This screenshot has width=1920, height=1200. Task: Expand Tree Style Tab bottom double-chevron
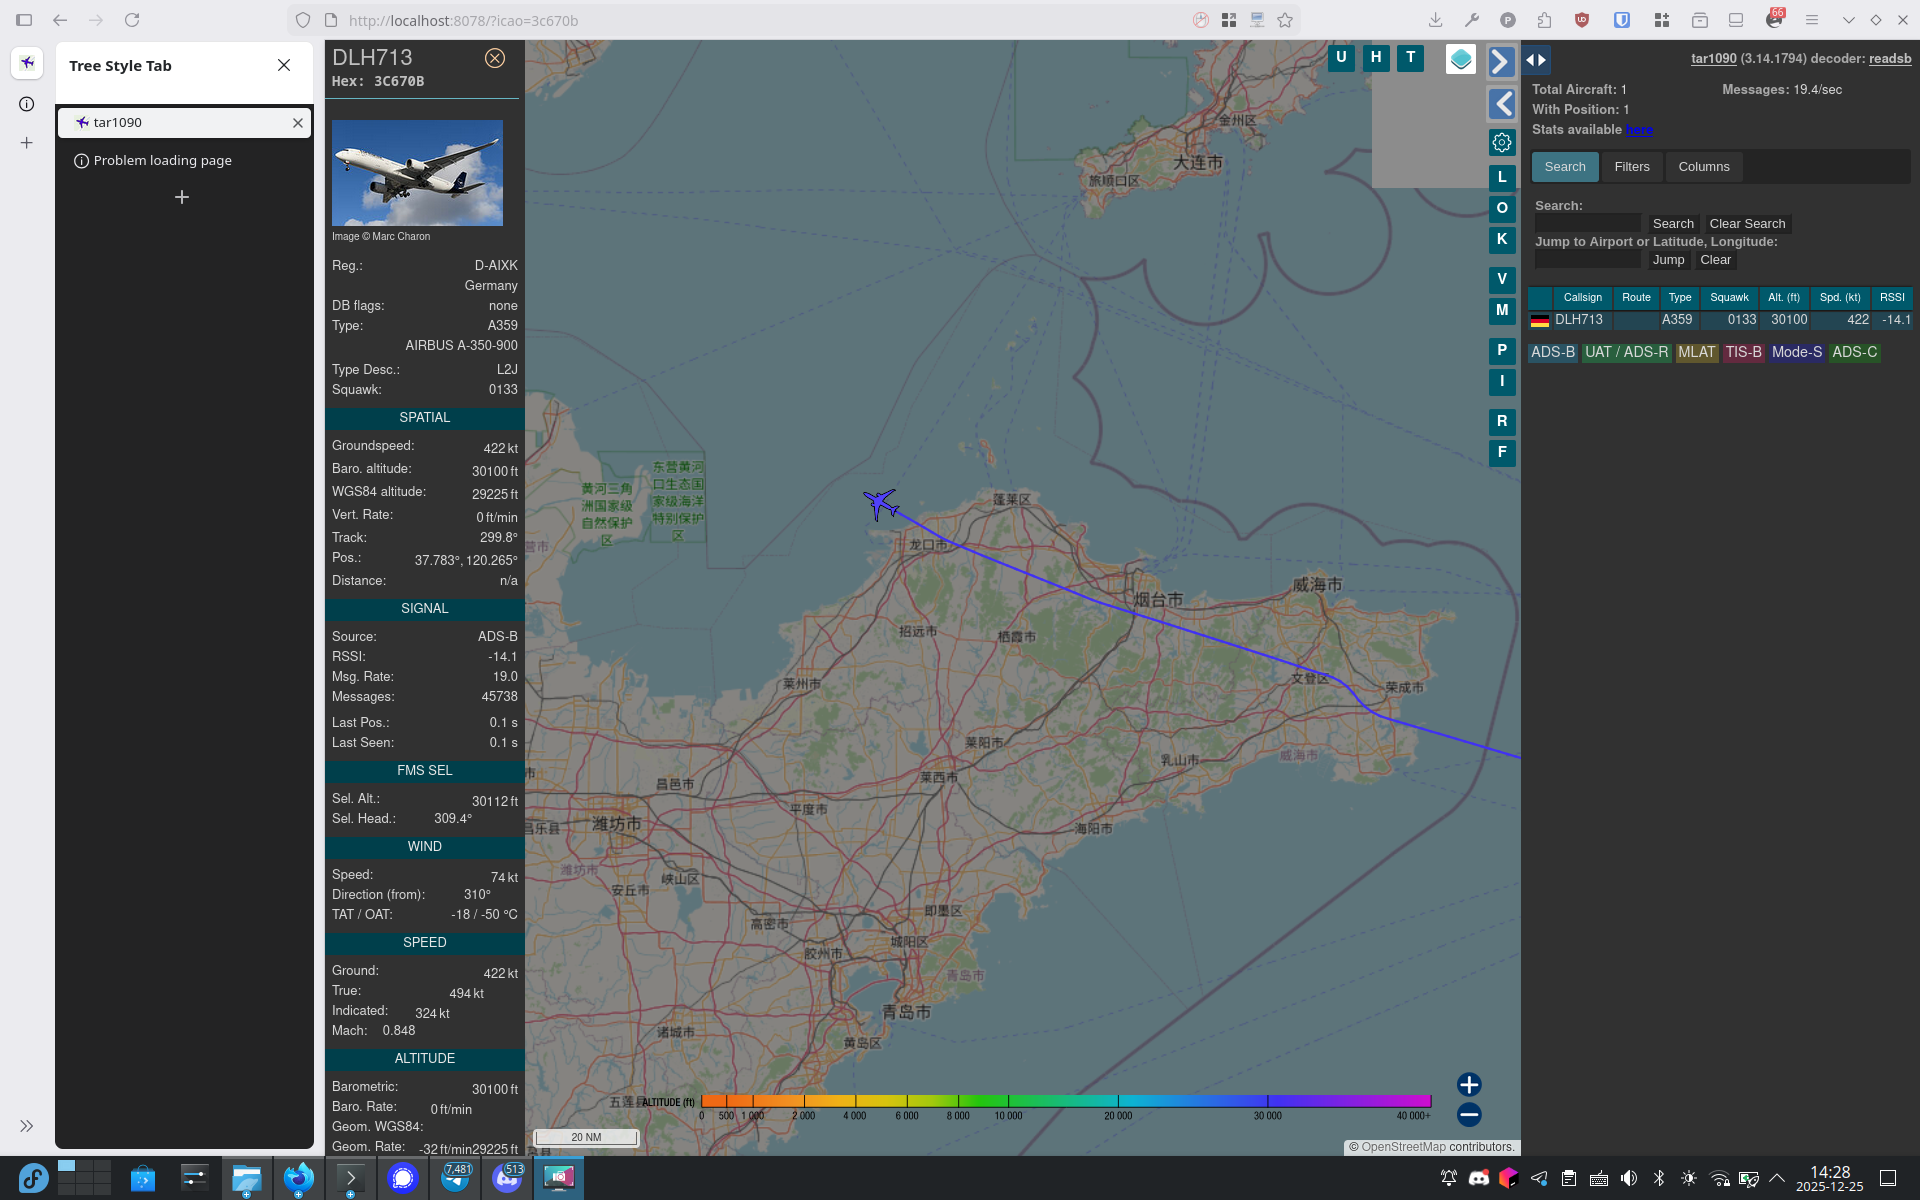27,1126
